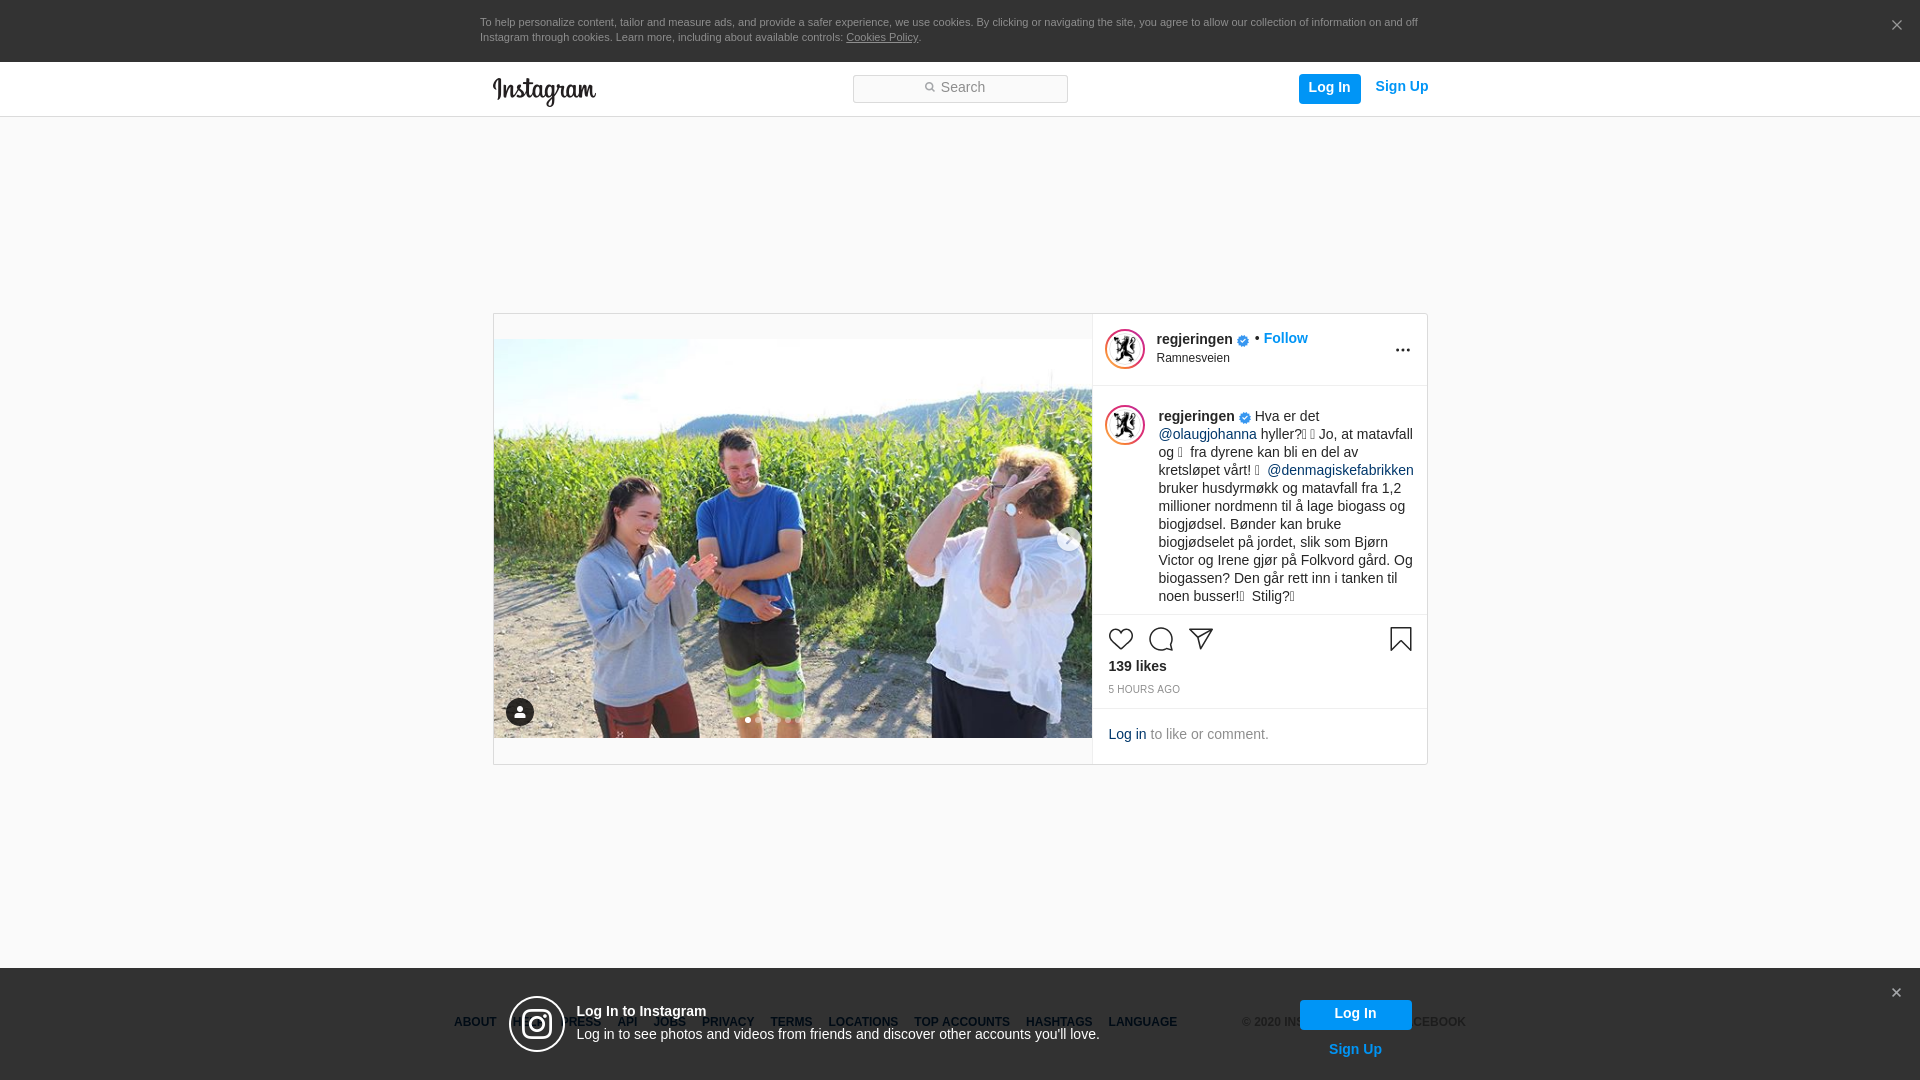Open regjeringen username in post header

tap(1194, 339)
